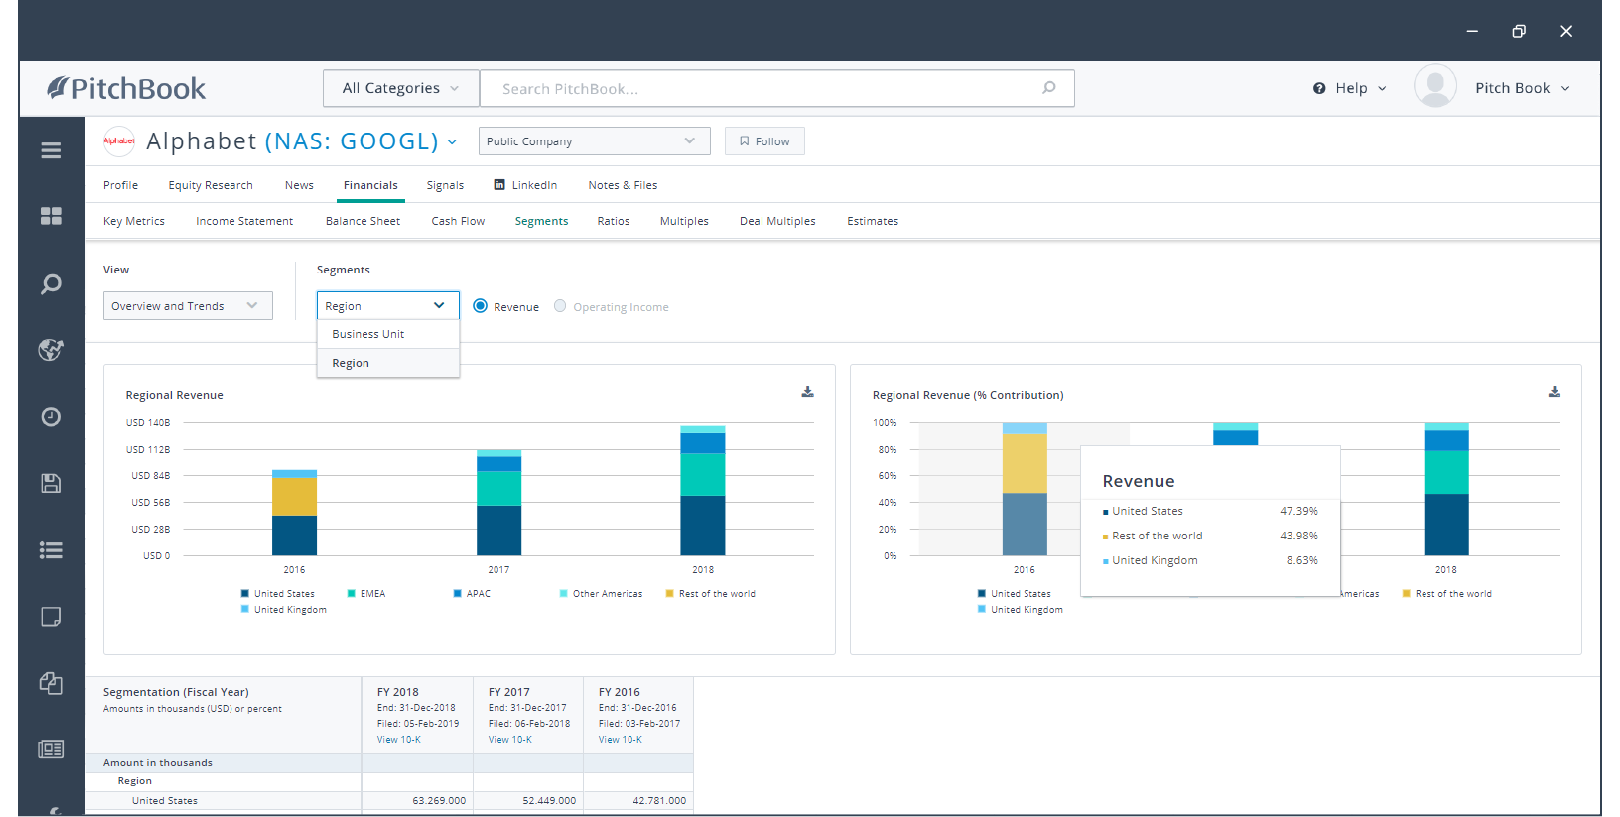Open the lists icon in sidebar

click(51, 550)
